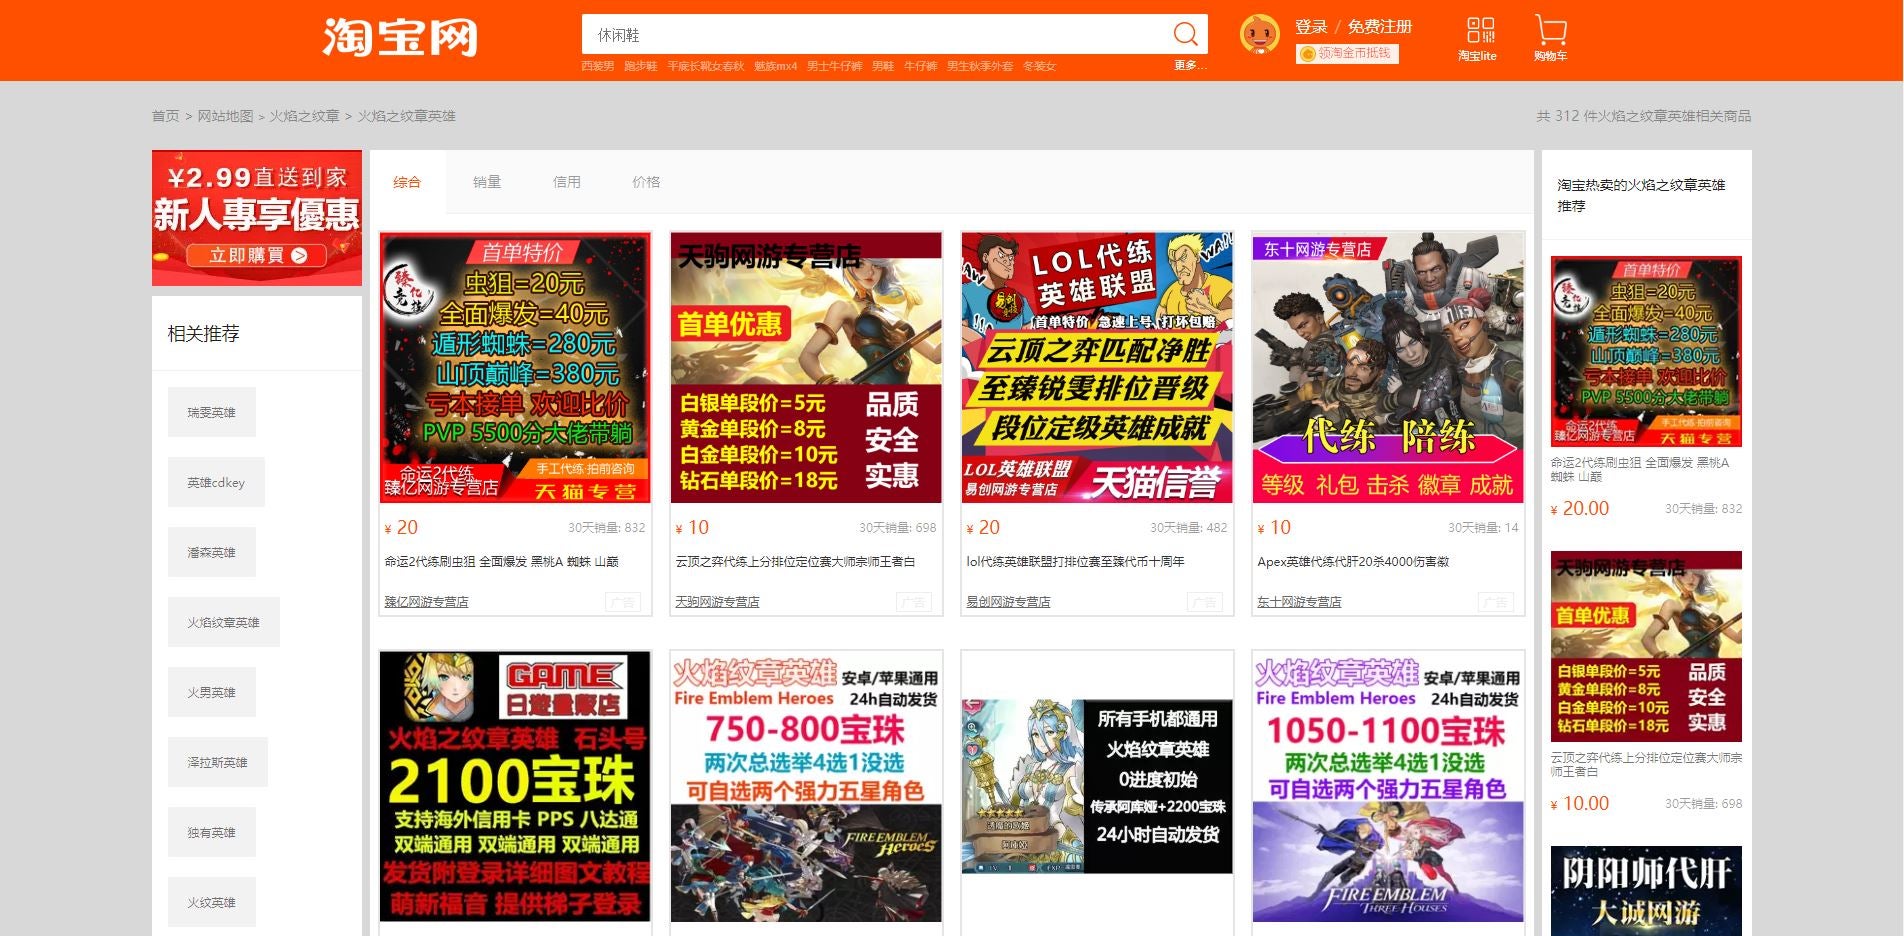Screen dimensions: 1904x936
Task: Click the 领淘金币抵钱 coin badge
Action: click(1346, 54)
